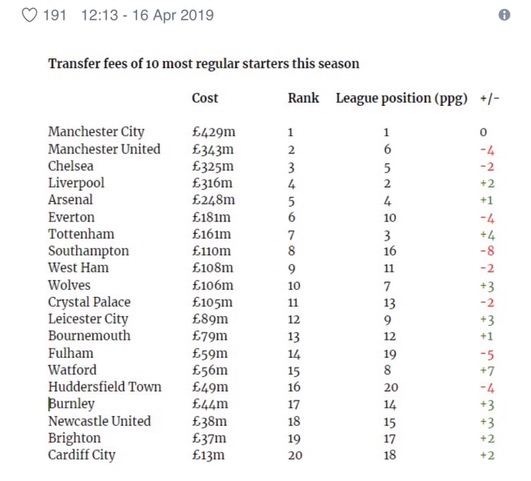Select the Burnley team name
Screen dimensions: 531x481
(71, 404)
